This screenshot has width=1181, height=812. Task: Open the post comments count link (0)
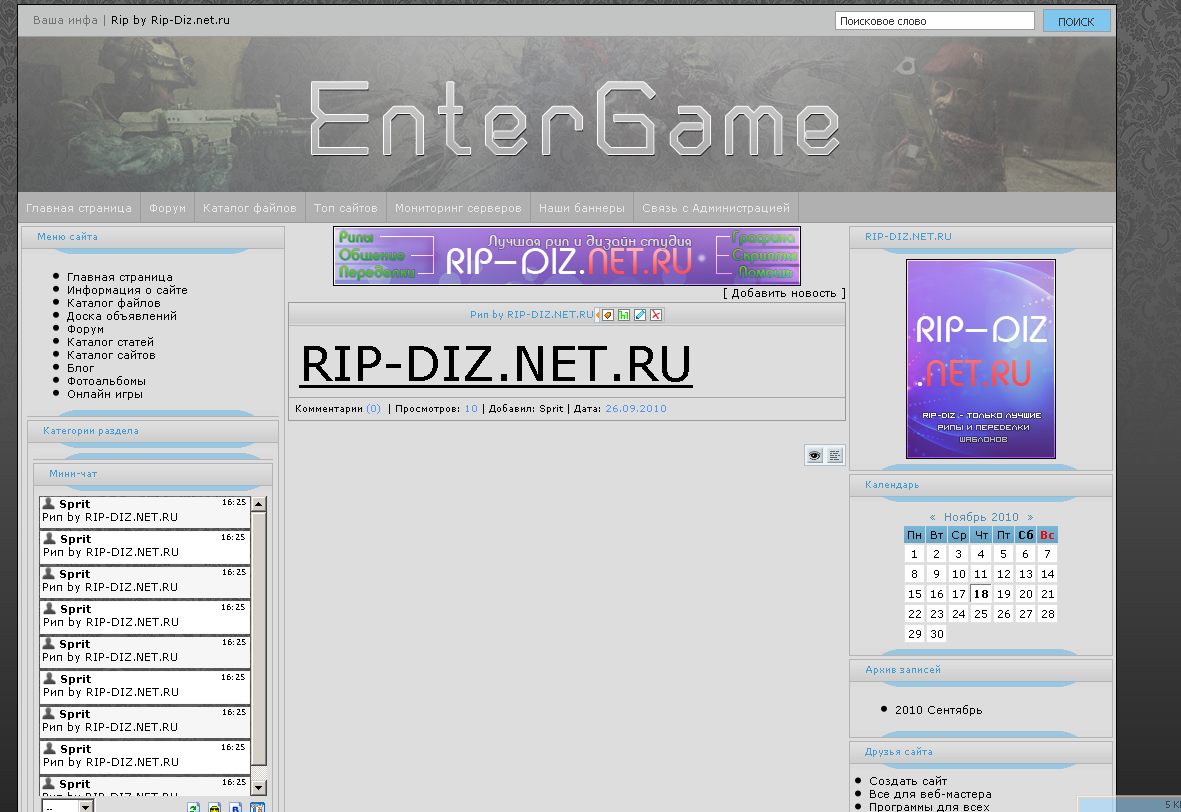374,409
